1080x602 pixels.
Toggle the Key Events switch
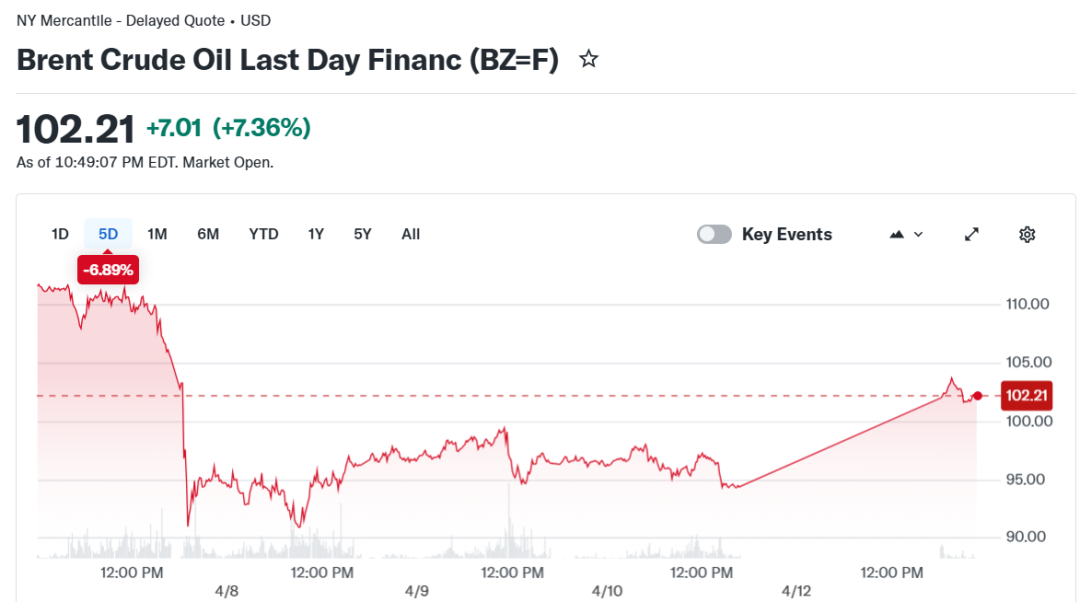(x=714, y=234)
